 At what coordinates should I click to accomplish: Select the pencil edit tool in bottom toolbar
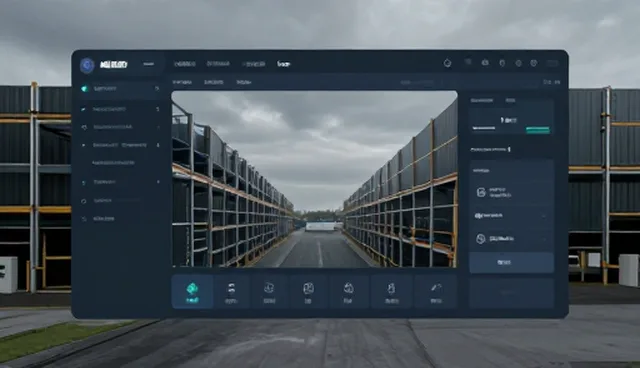pos(436,292)
